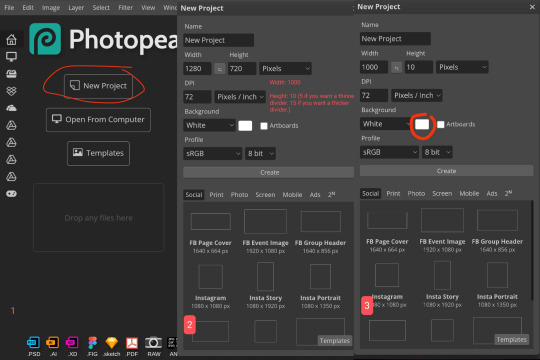Open the Filter menu

coord(125,8)
